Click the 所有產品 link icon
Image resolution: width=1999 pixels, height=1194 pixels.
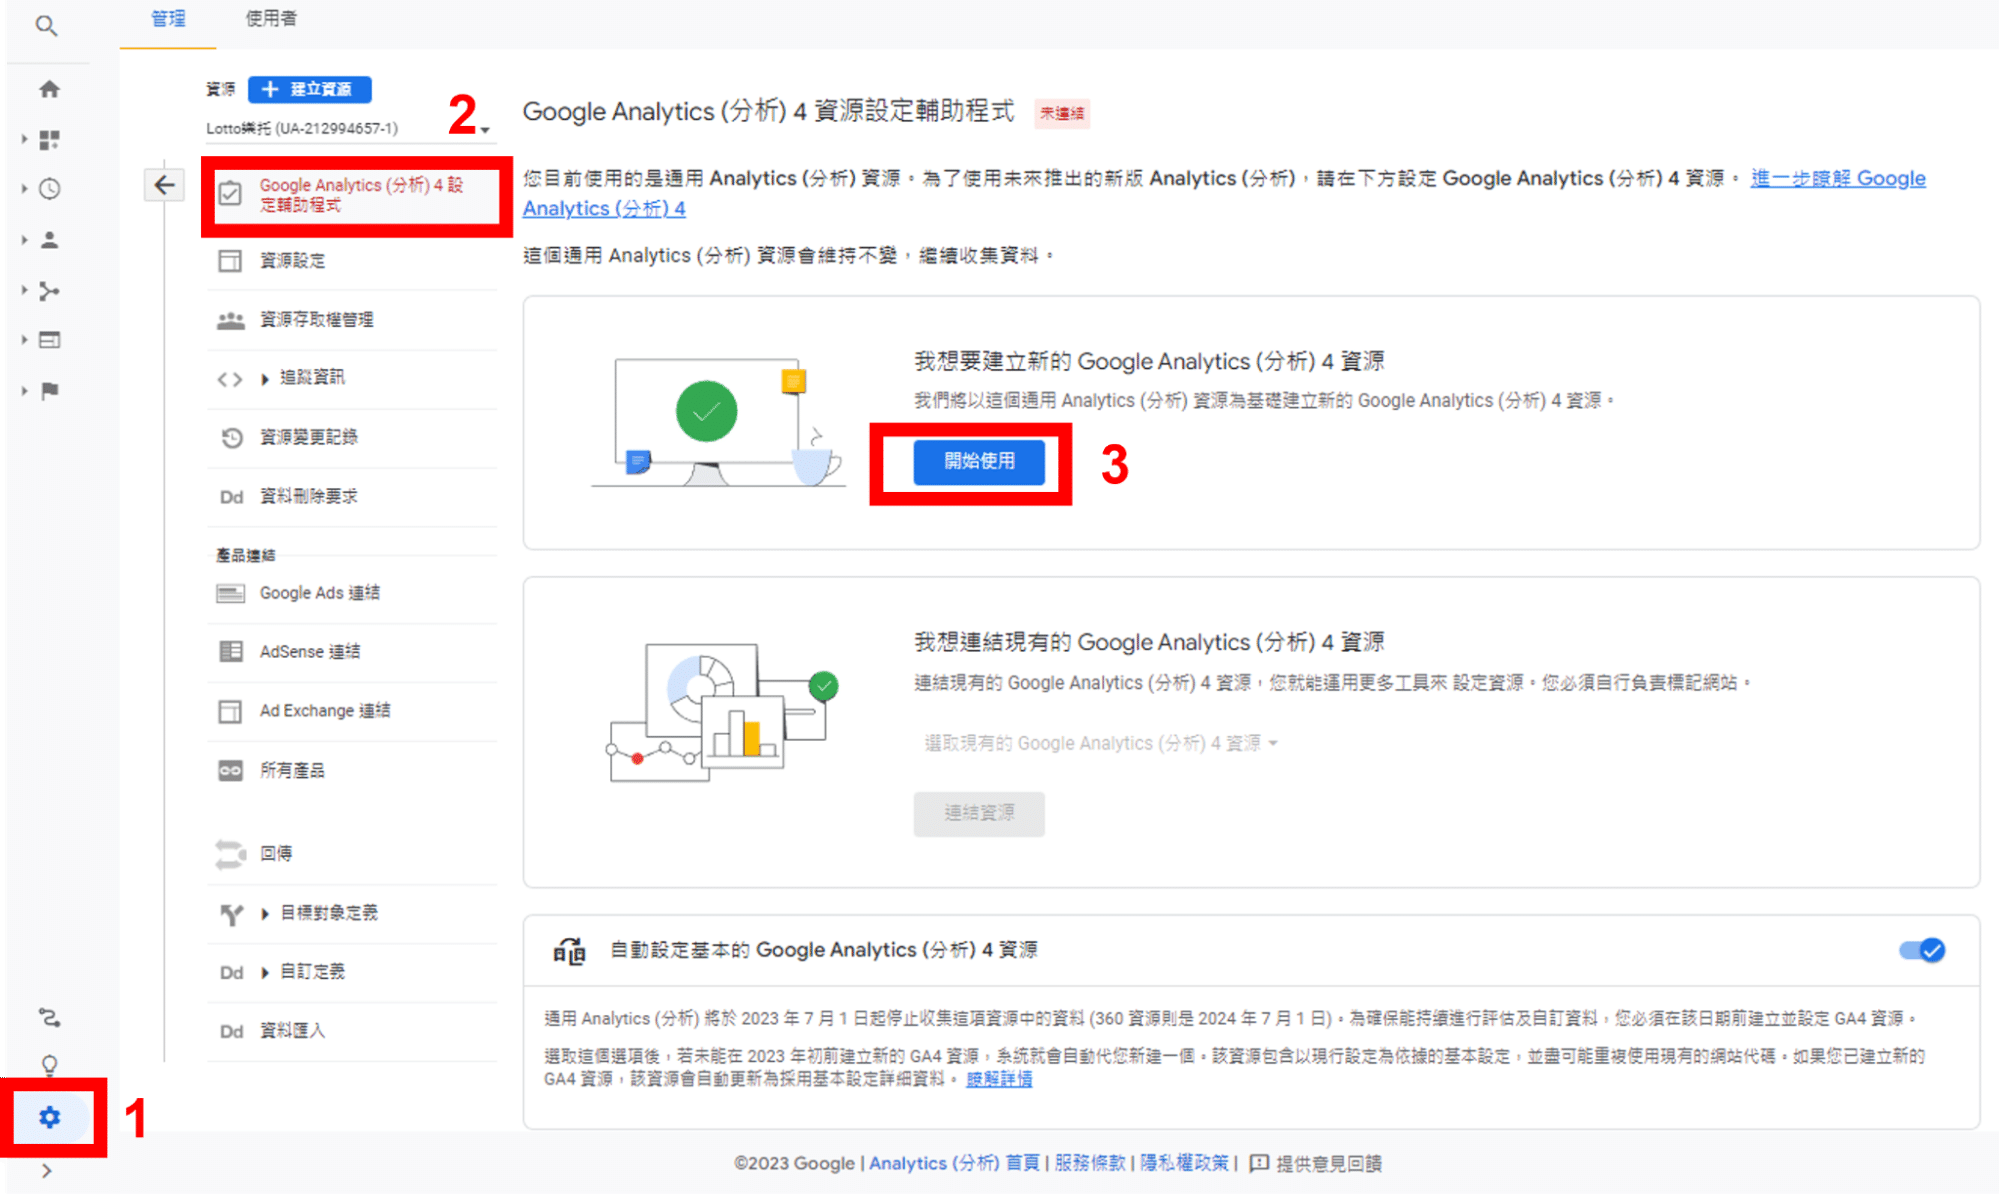[x=230, y=771]
